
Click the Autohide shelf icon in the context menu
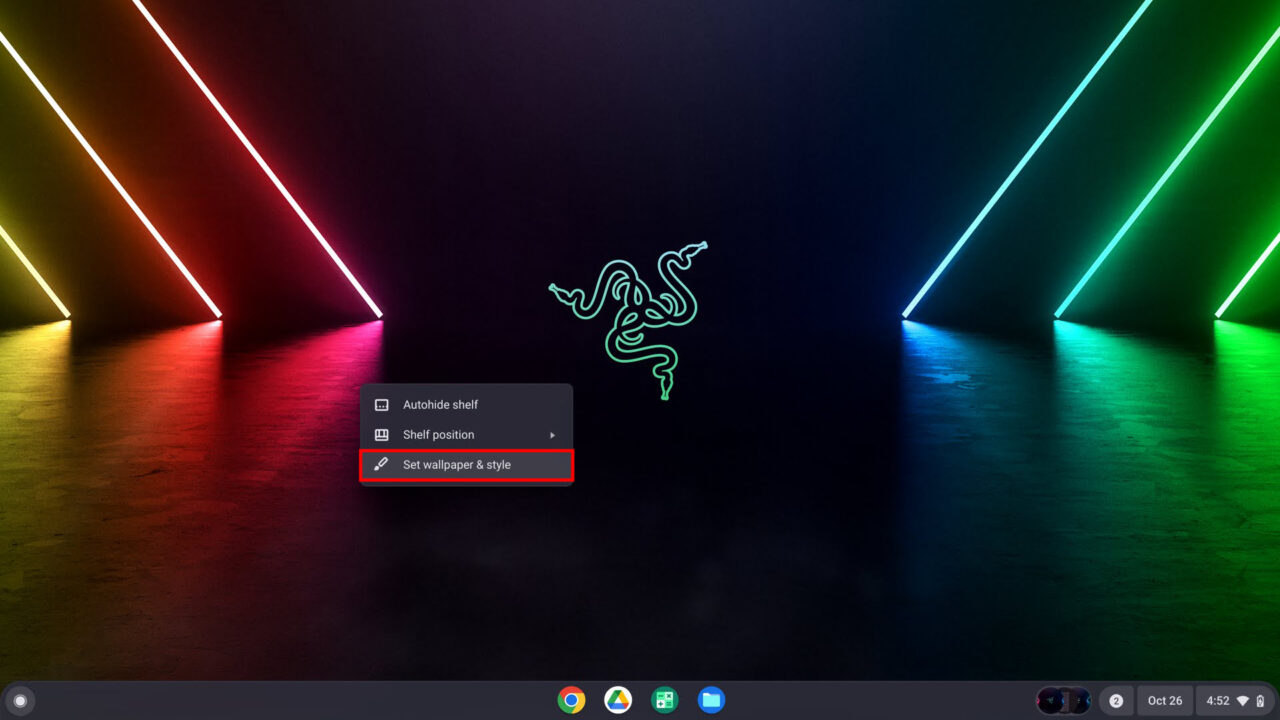[380, 404]
